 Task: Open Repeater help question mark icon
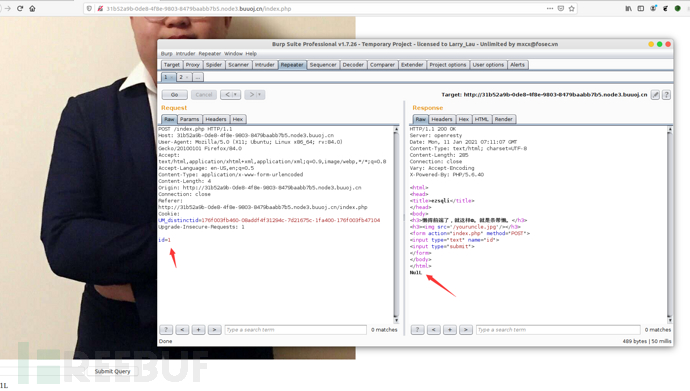coord(666,95)
